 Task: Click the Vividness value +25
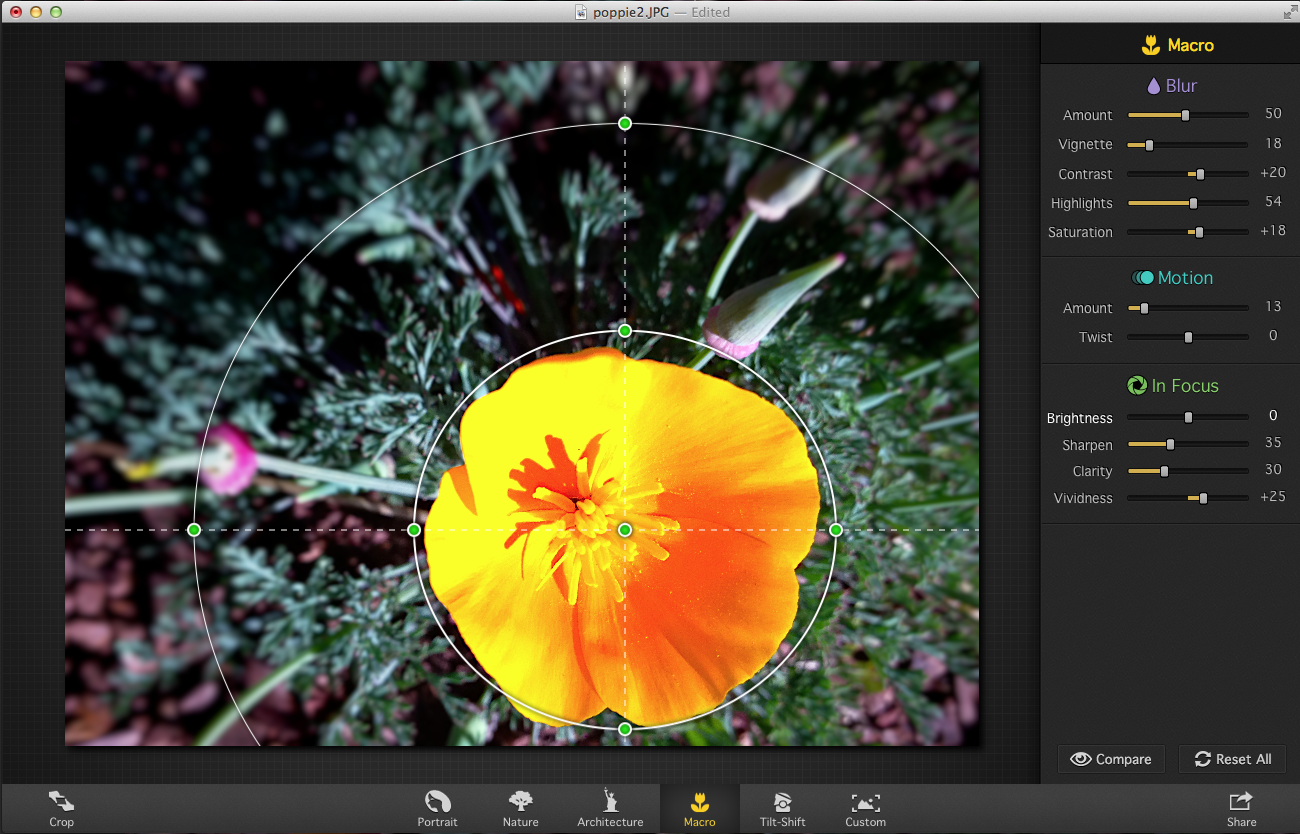point(1273,497)
